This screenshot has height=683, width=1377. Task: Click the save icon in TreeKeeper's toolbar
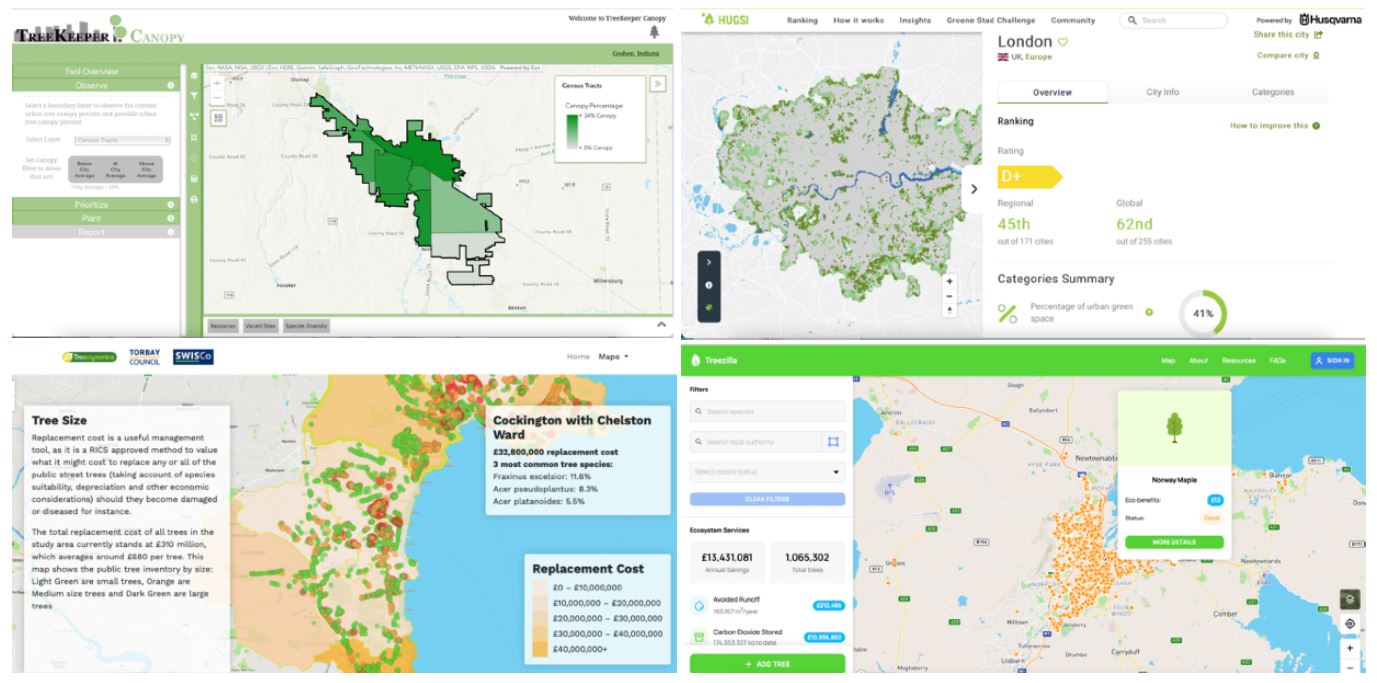pos(193,178)
